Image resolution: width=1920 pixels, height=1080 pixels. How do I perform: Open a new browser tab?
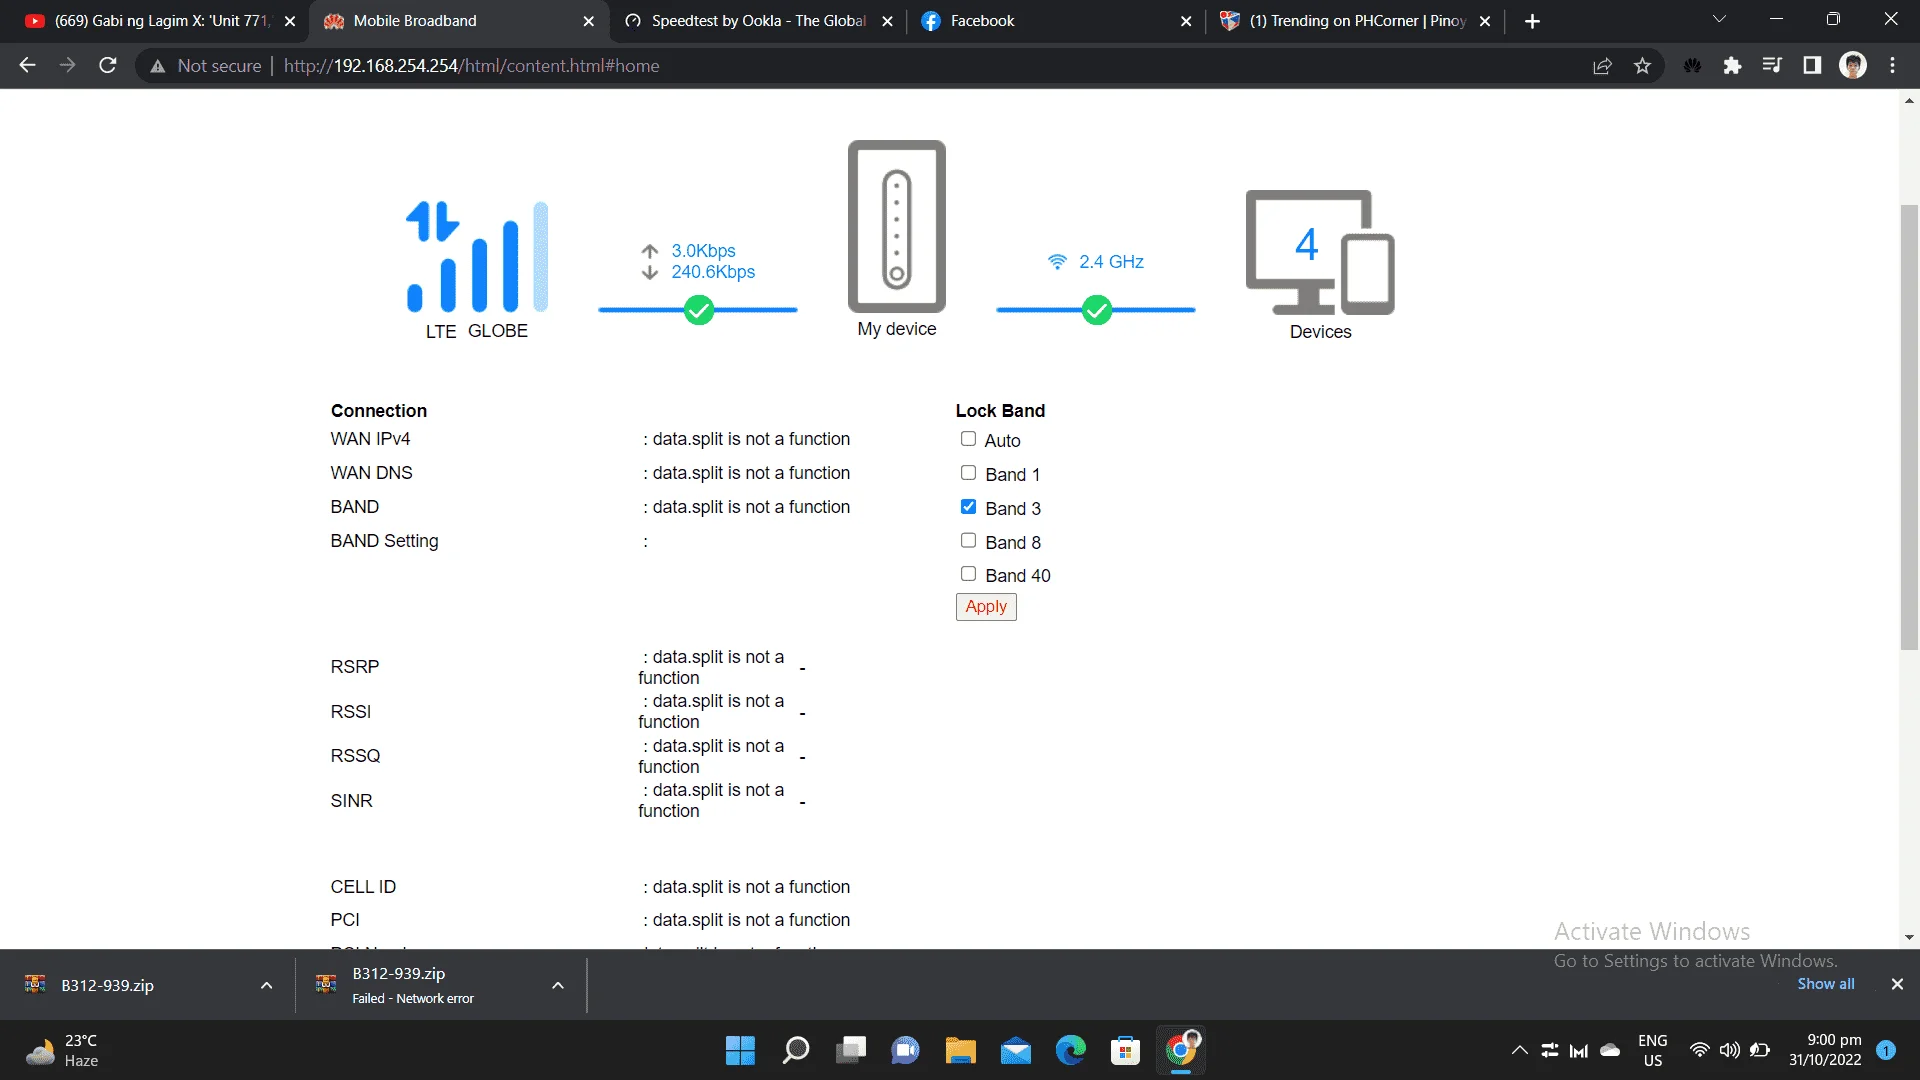coord(1532,21)
